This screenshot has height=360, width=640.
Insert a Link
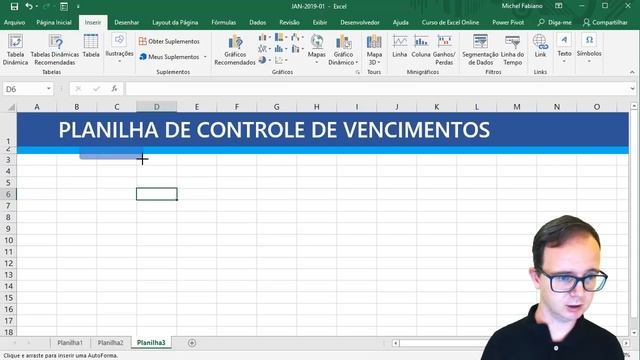(x=540, y=46)
